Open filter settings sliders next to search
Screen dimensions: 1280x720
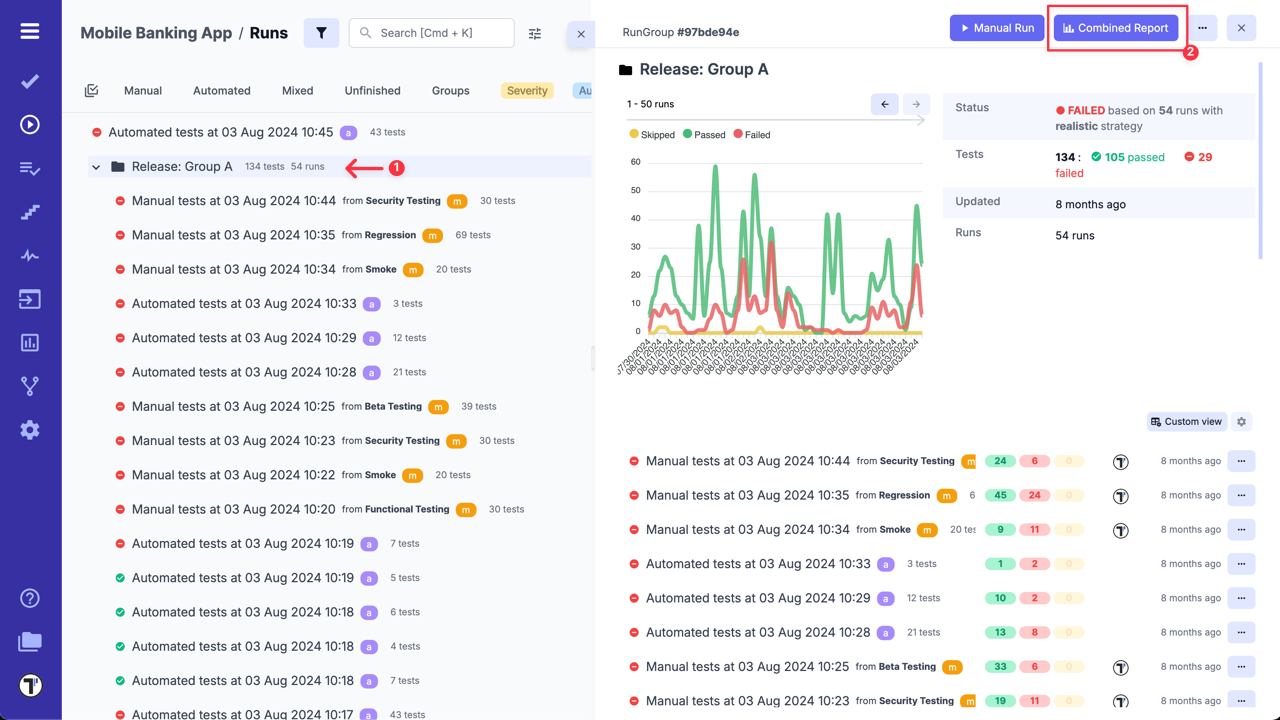535,33
